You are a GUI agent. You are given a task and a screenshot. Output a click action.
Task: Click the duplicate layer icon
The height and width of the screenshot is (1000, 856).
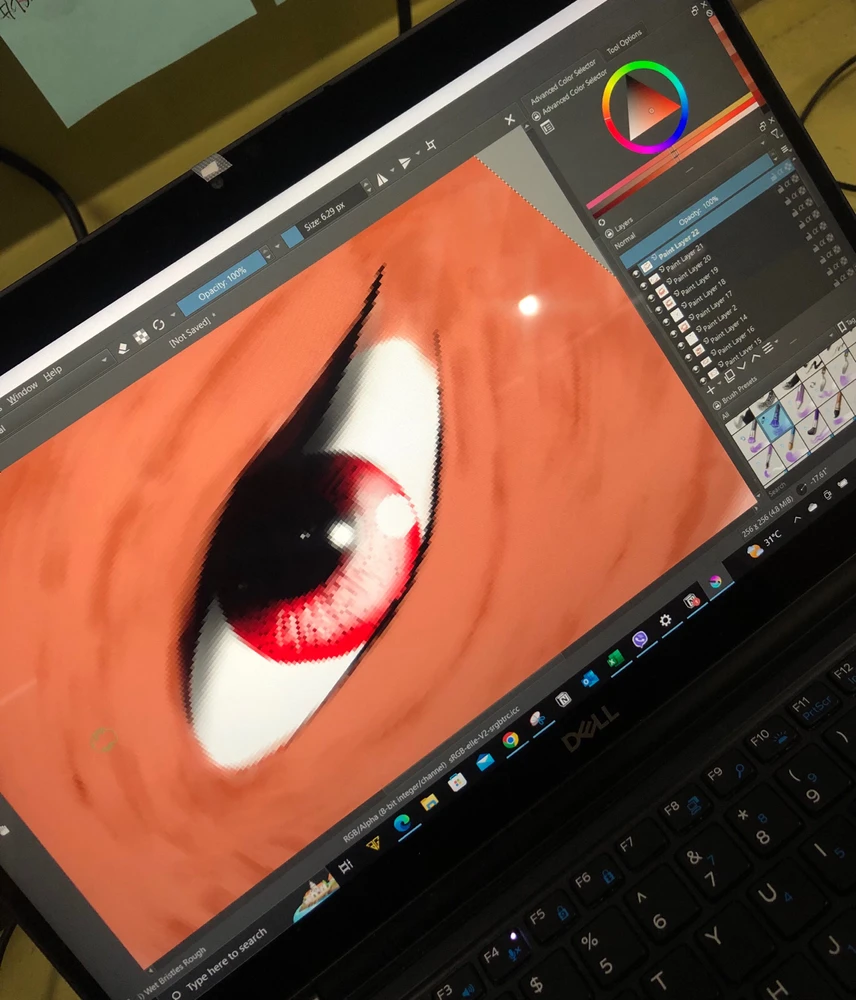click(x=729, y=377)
